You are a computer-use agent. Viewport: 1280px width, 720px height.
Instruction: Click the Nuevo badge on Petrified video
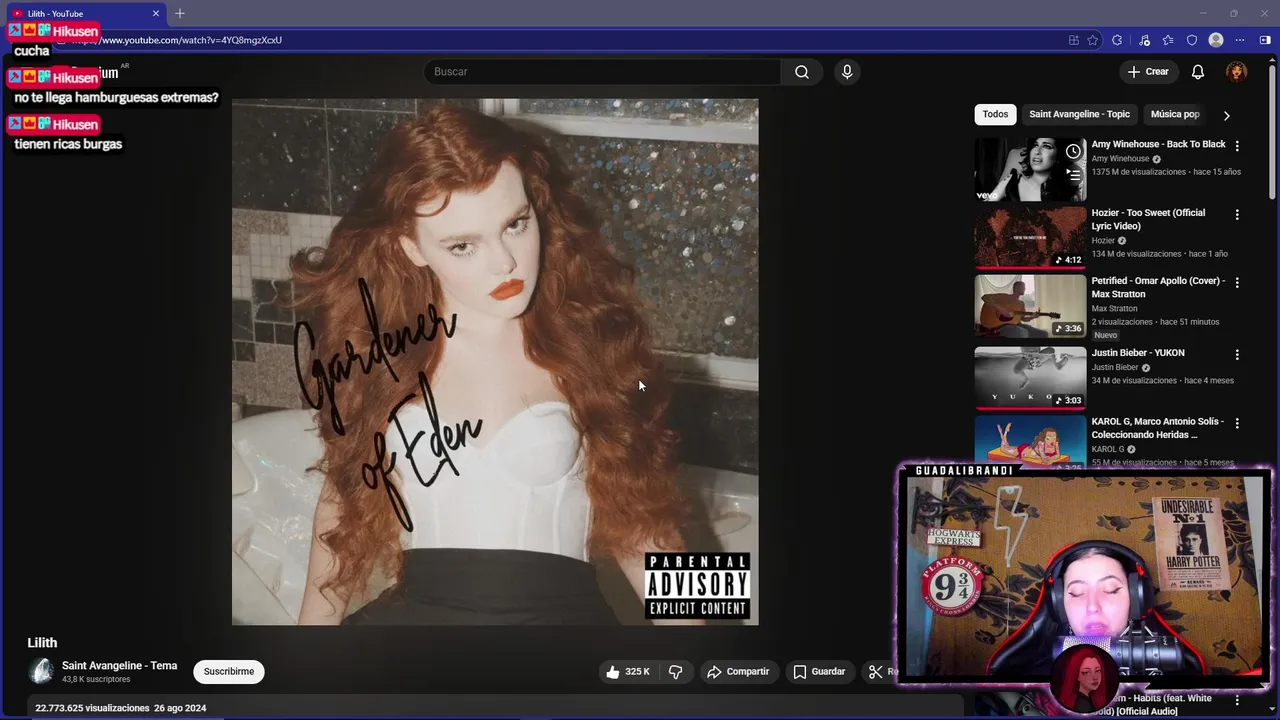[x=1106, y=335]
